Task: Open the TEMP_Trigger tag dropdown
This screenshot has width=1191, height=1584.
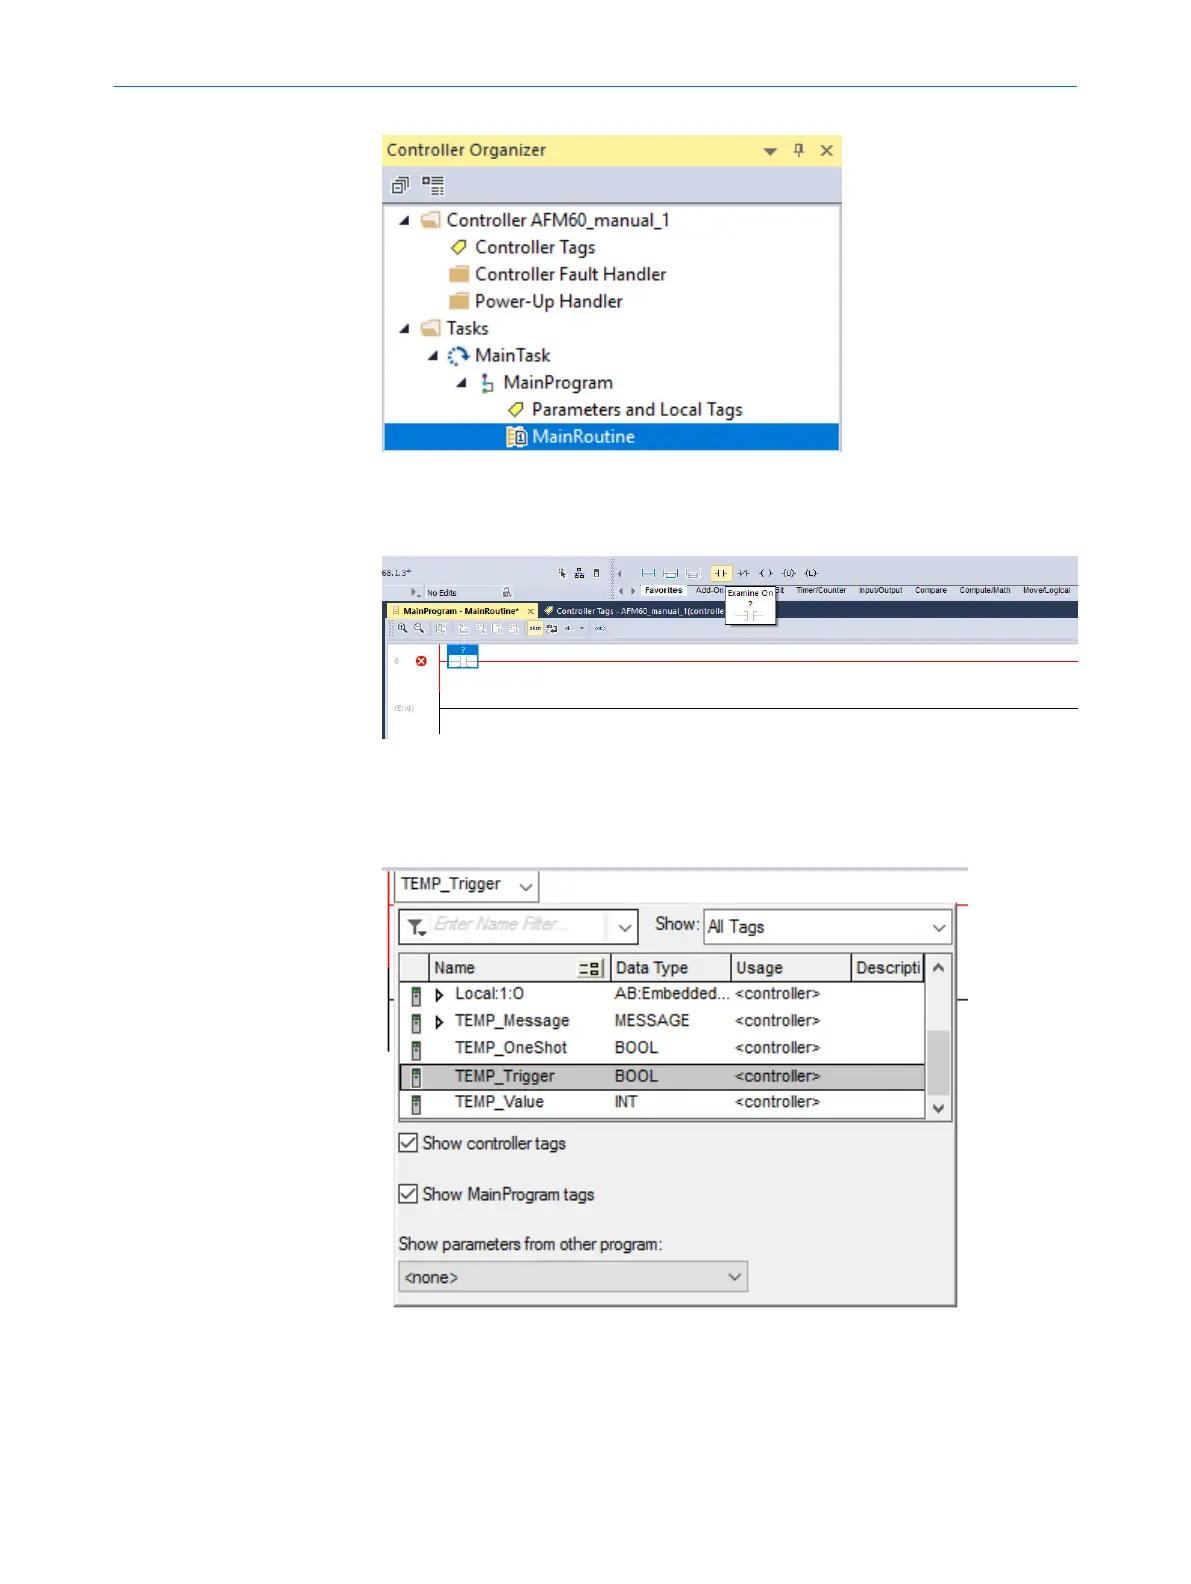Action: coord(526,886)
